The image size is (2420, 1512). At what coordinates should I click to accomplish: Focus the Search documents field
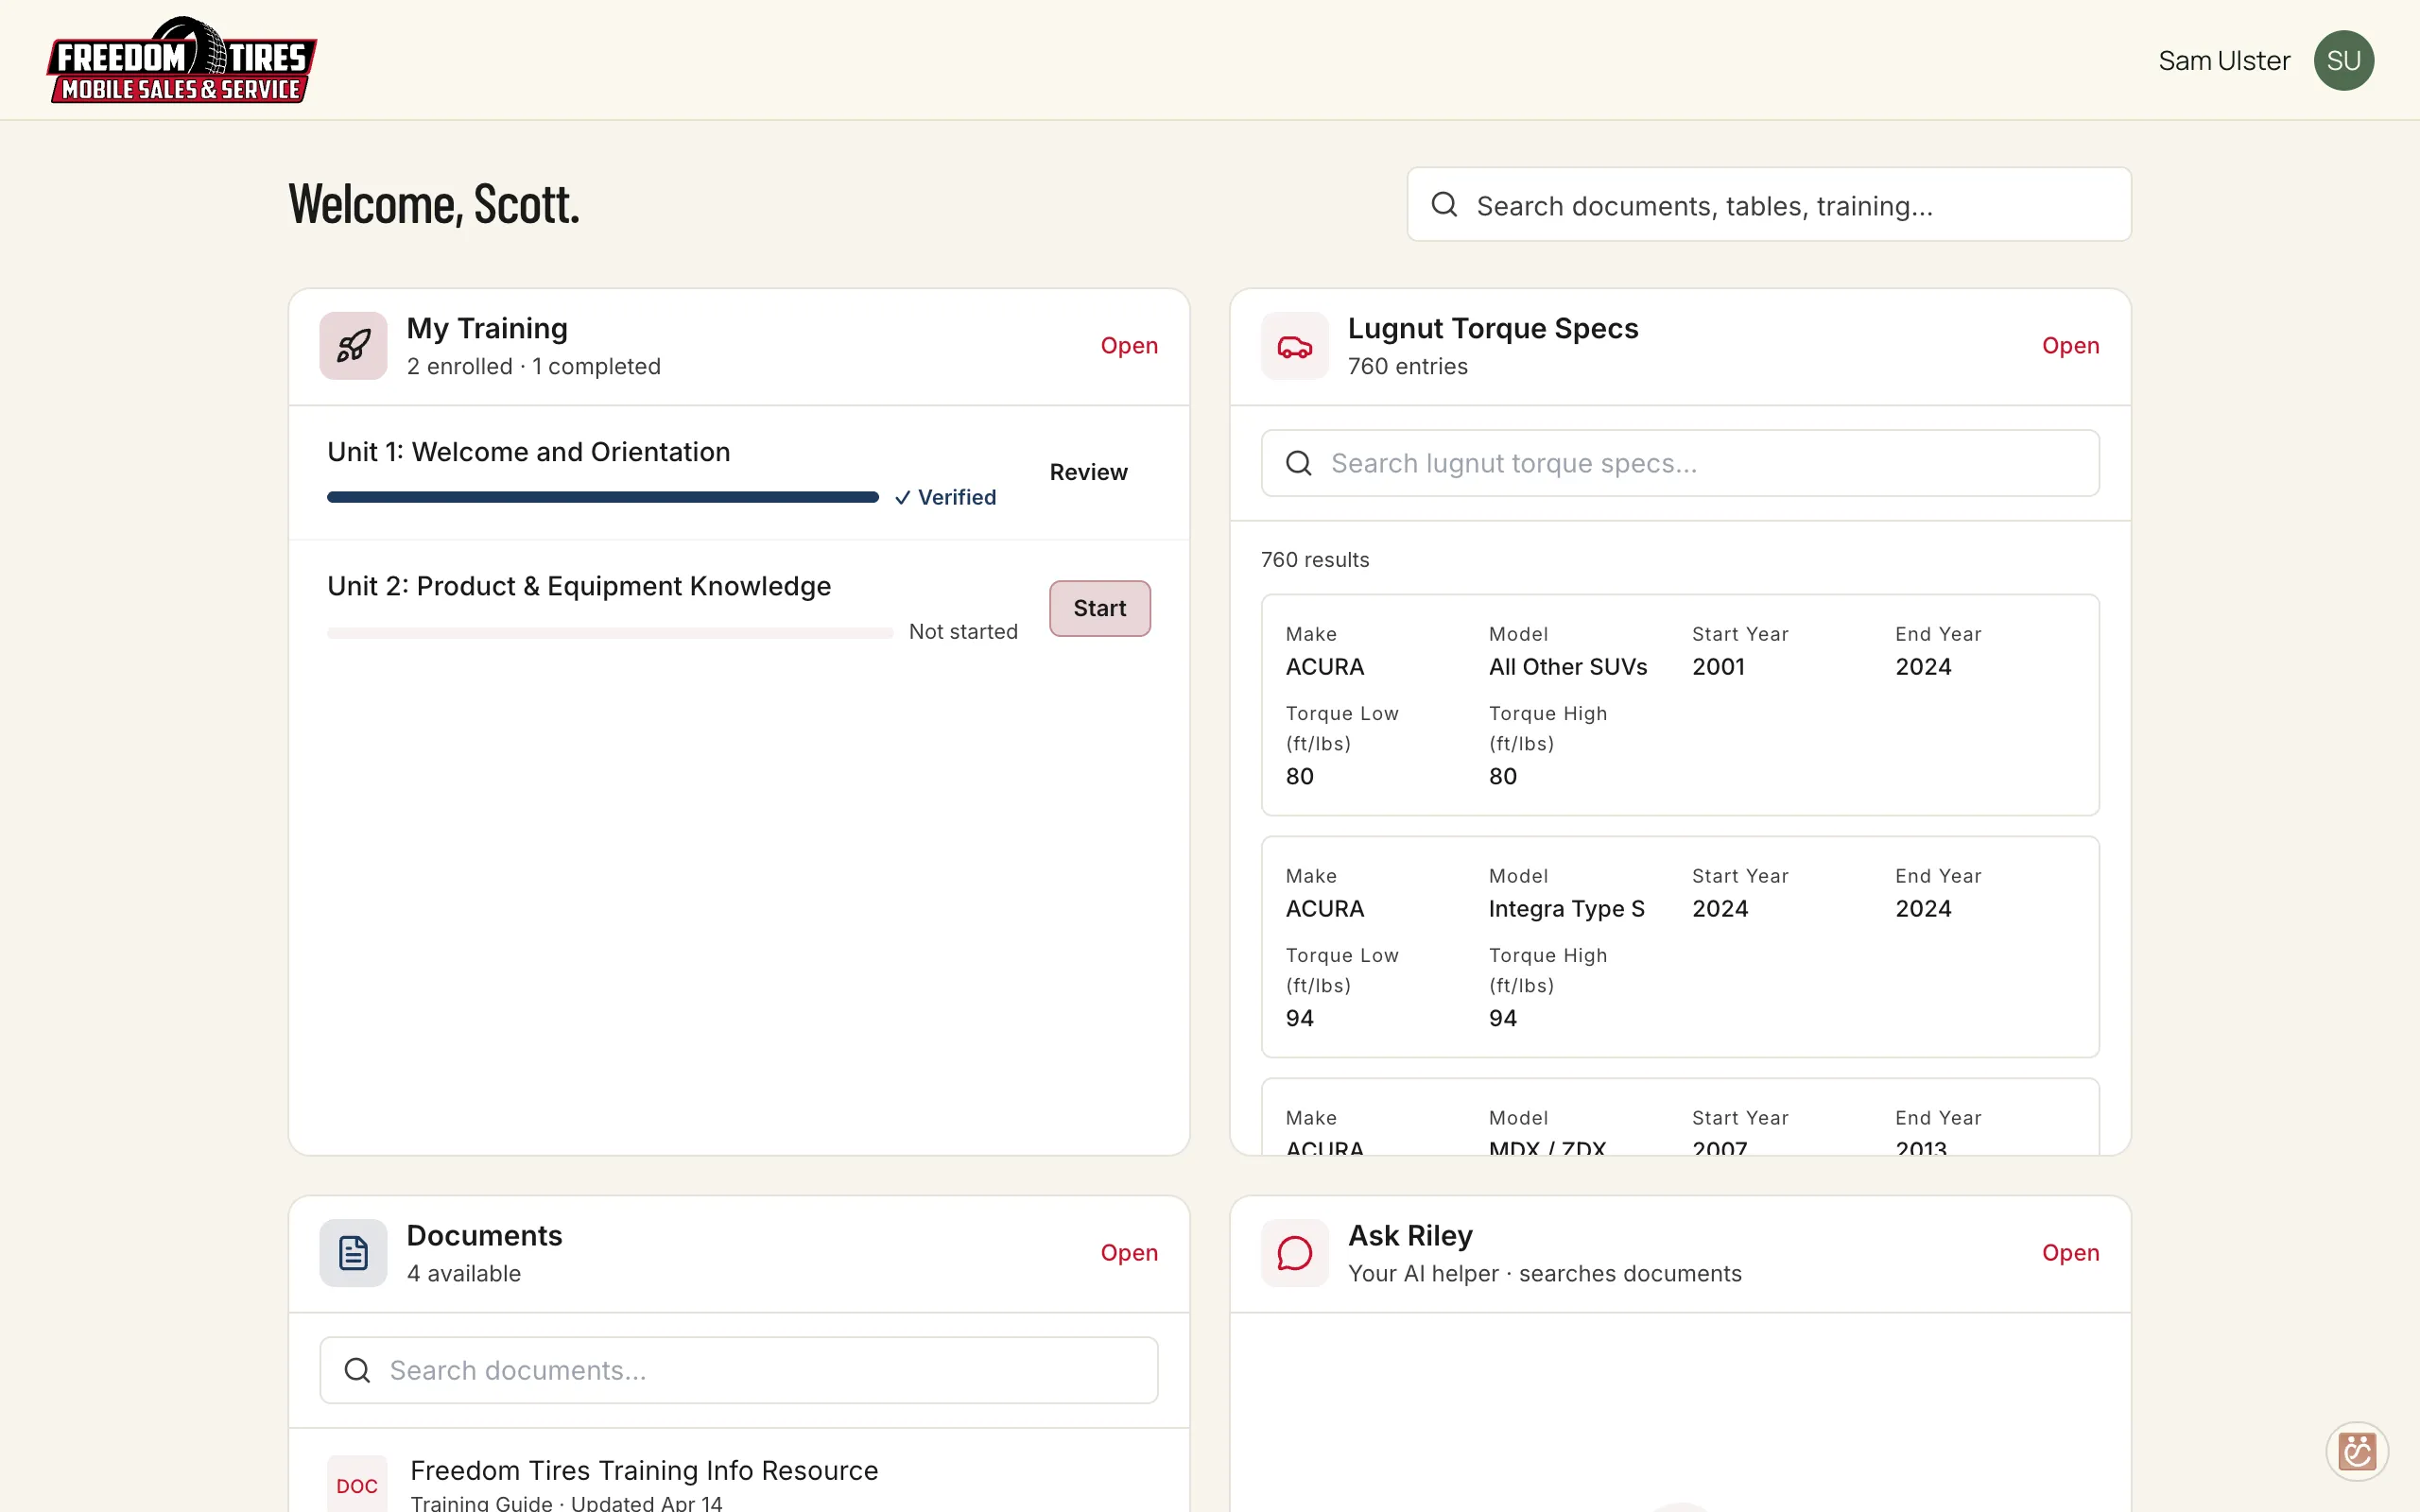738,1370
